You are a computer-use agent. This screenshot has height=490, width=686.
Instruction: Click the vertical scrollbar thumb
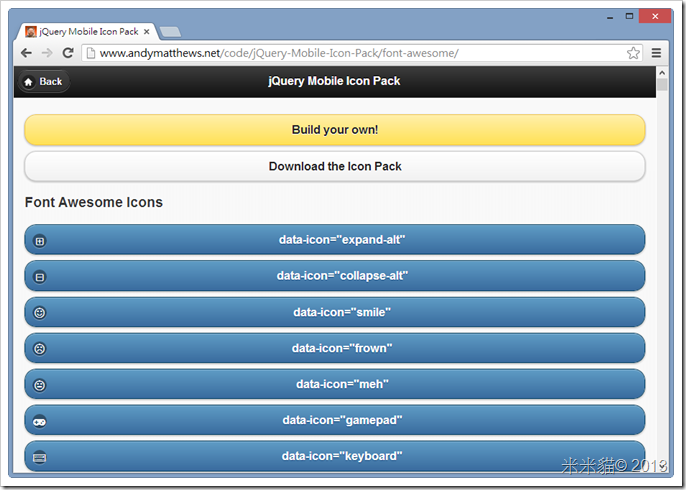[x=662, y=84]
